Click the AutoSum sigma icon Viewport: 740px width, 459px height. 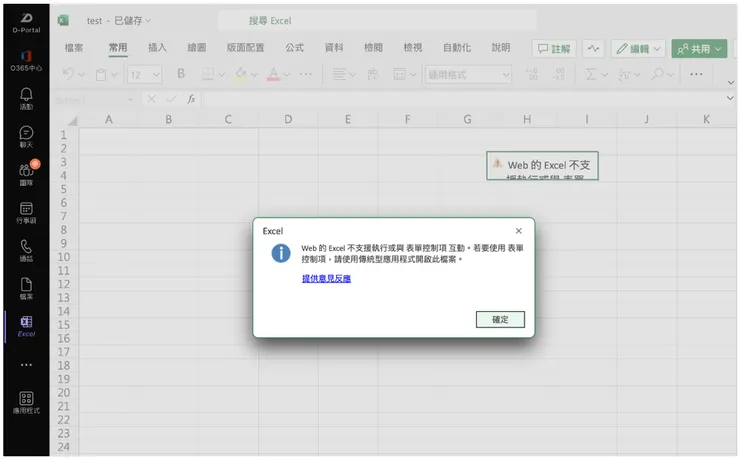[591, 74]
